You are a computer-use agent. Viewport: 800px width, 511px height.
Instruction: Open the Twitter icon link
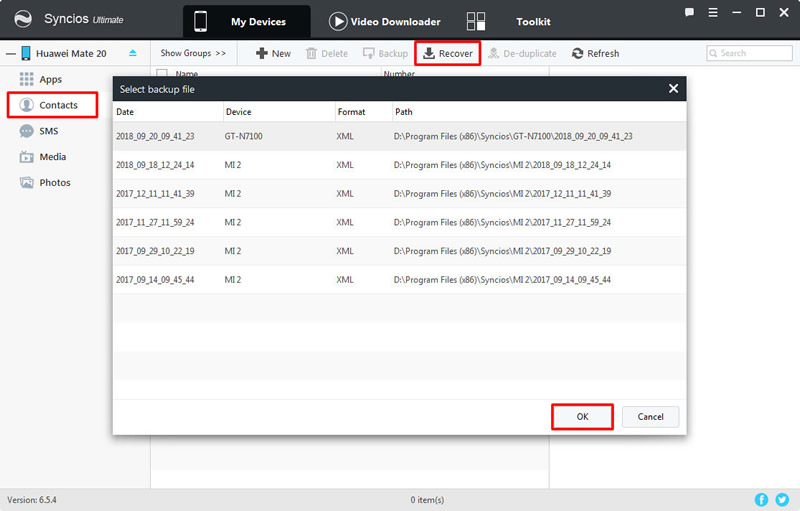click(782, 500)
